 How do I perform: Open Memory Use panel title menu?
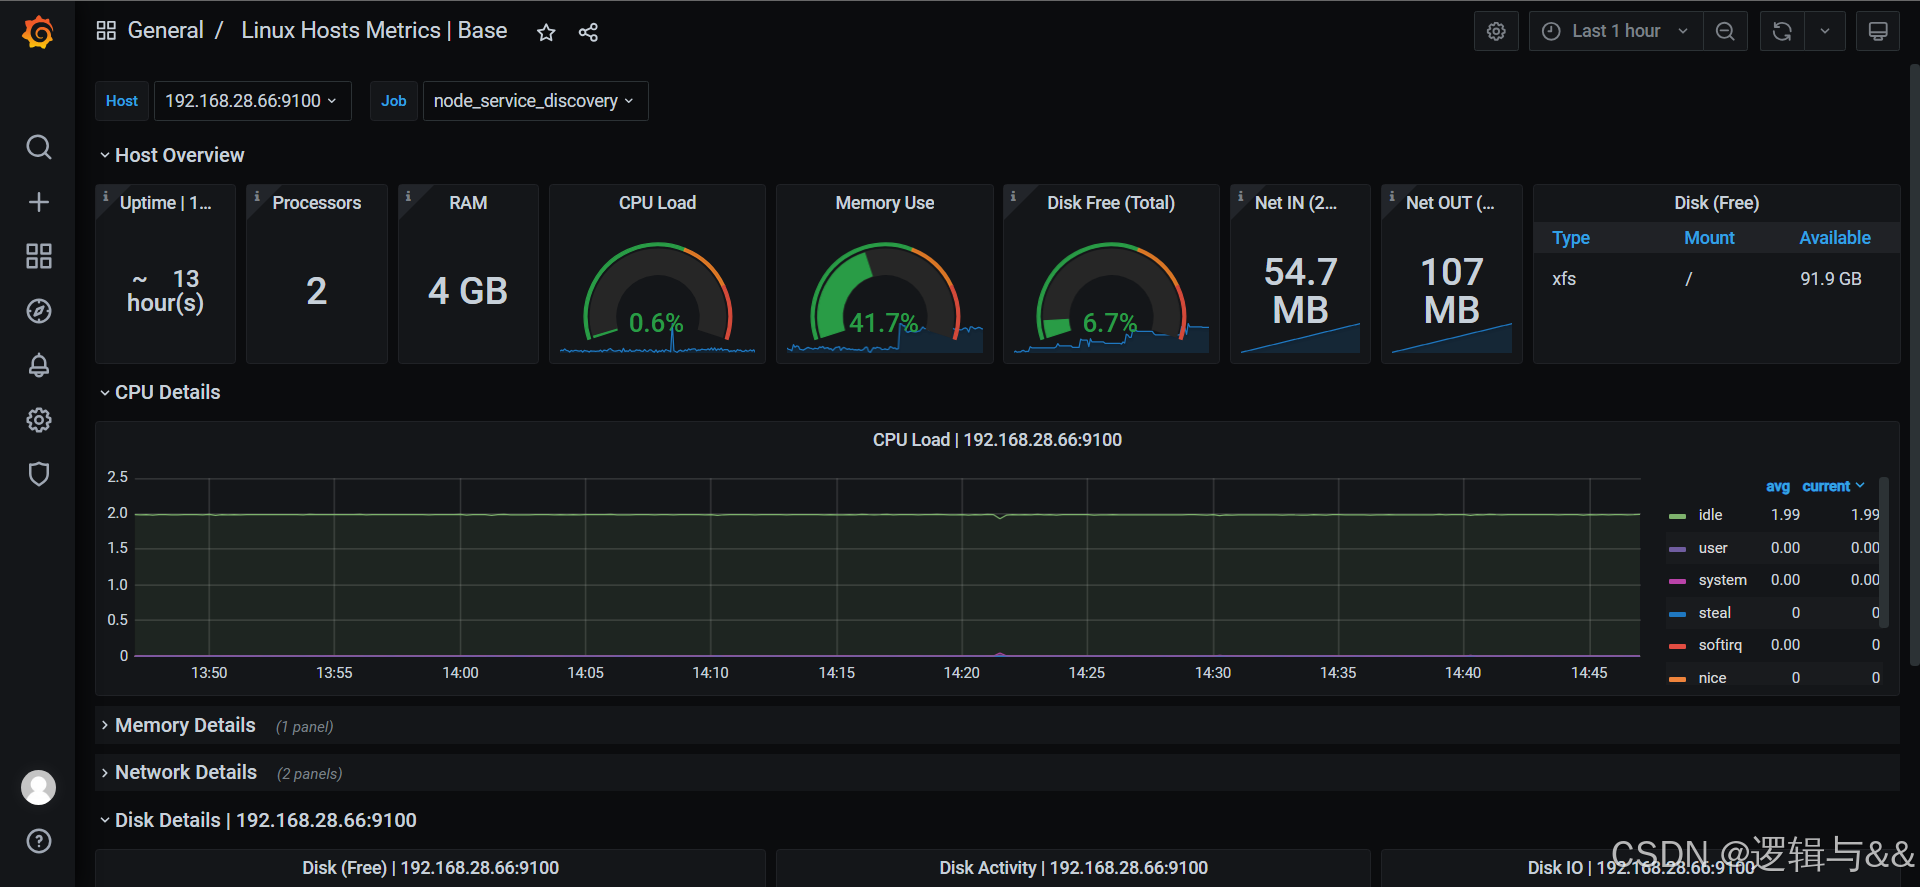(885, 203)
